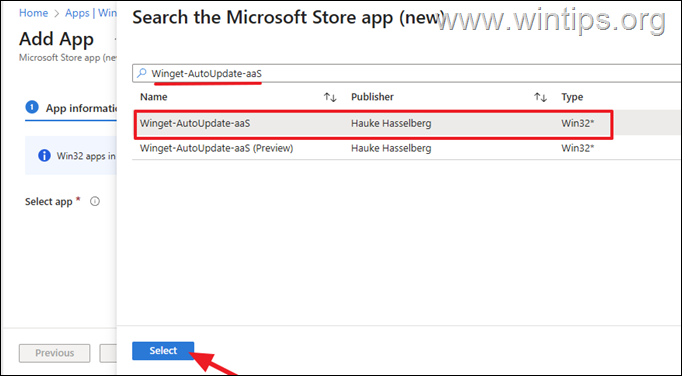This screenshot has width=682, height=376.
Task: Sort results by the Name column arrows
Action: (330, 97)
